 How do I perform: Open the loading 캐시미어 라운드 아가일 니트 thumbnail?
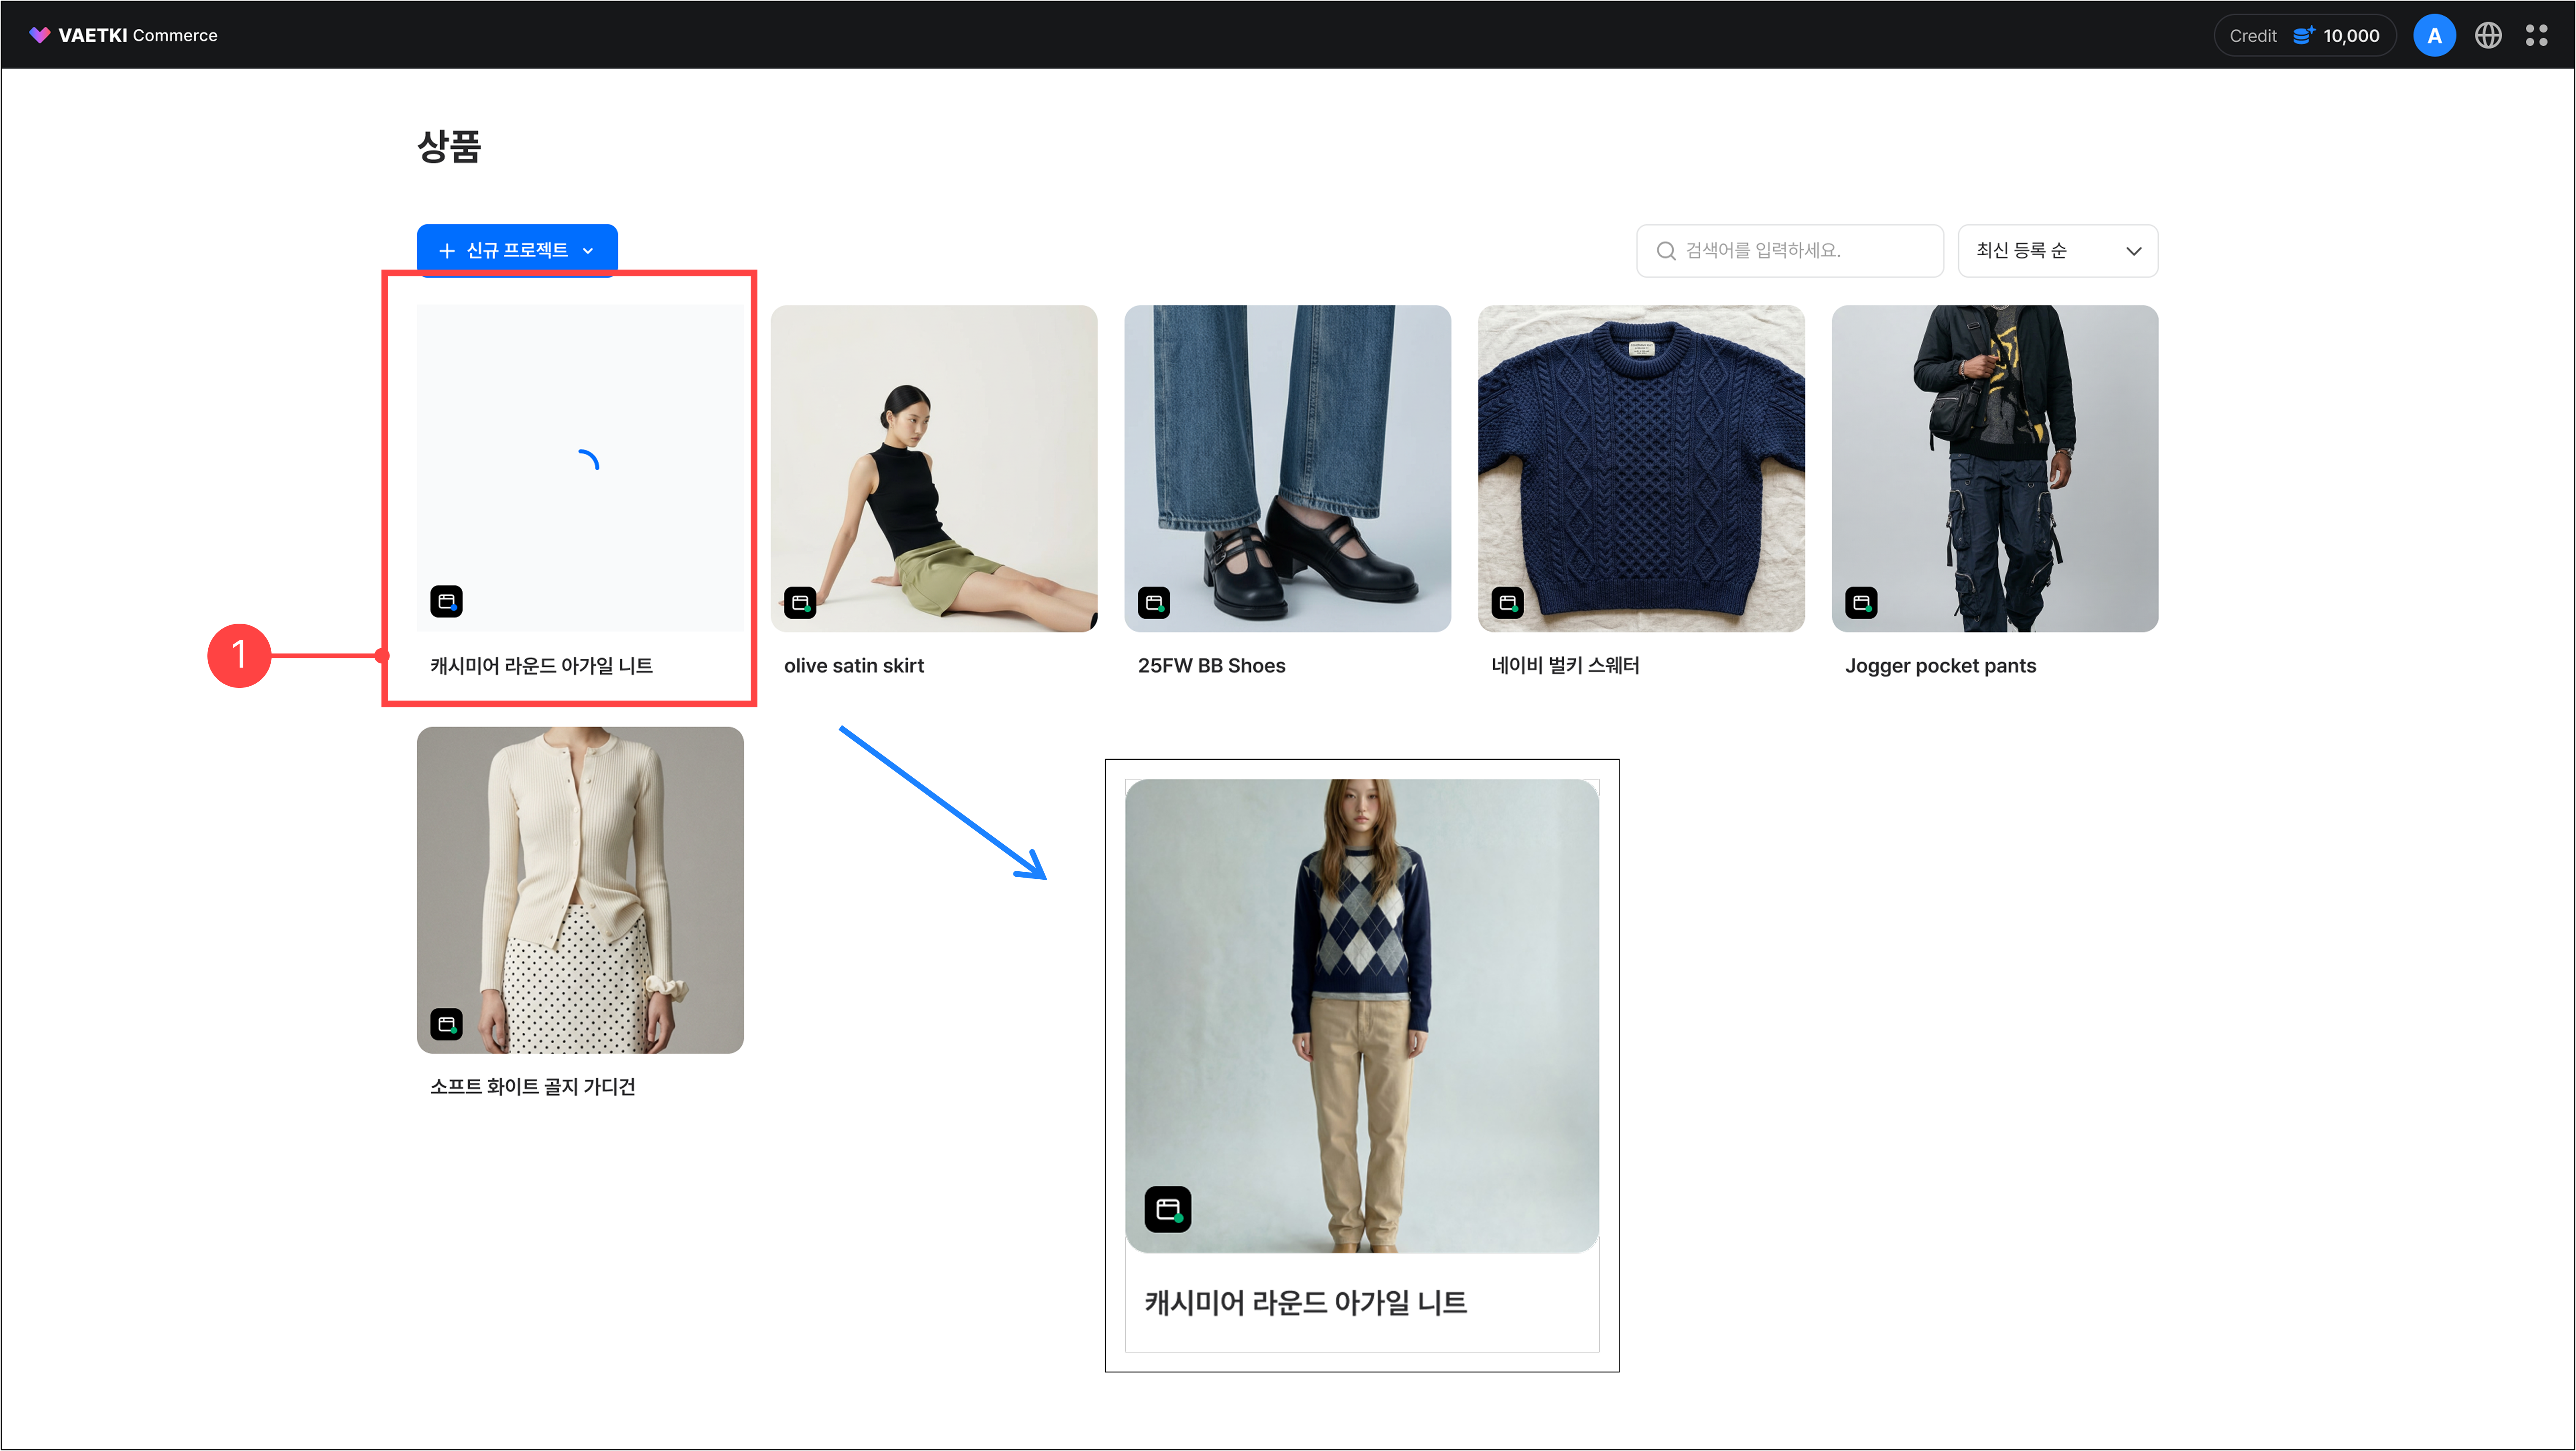pyautogui.click(x=580, y=468)
